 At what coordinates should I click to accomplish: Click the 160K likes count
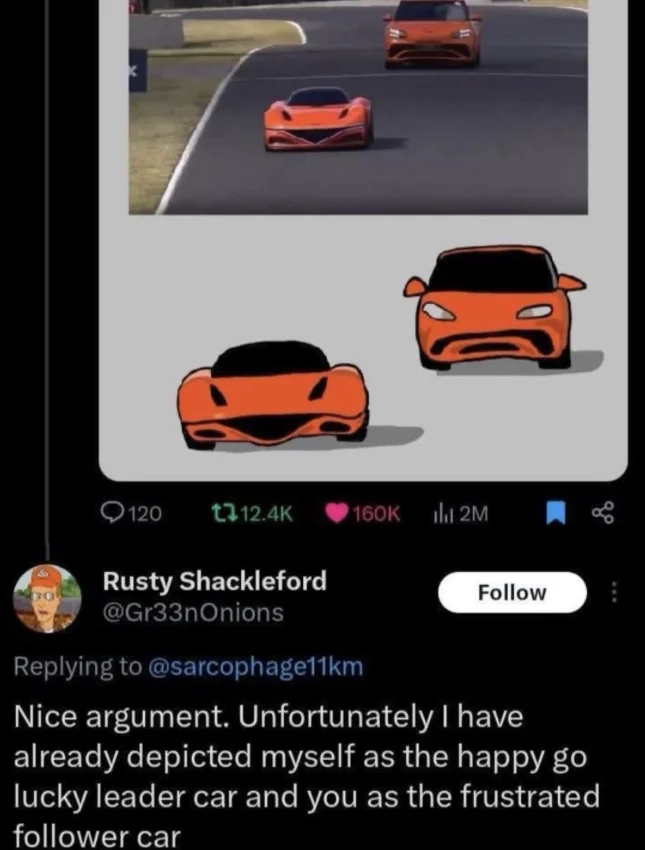click(x=377, y=513)
